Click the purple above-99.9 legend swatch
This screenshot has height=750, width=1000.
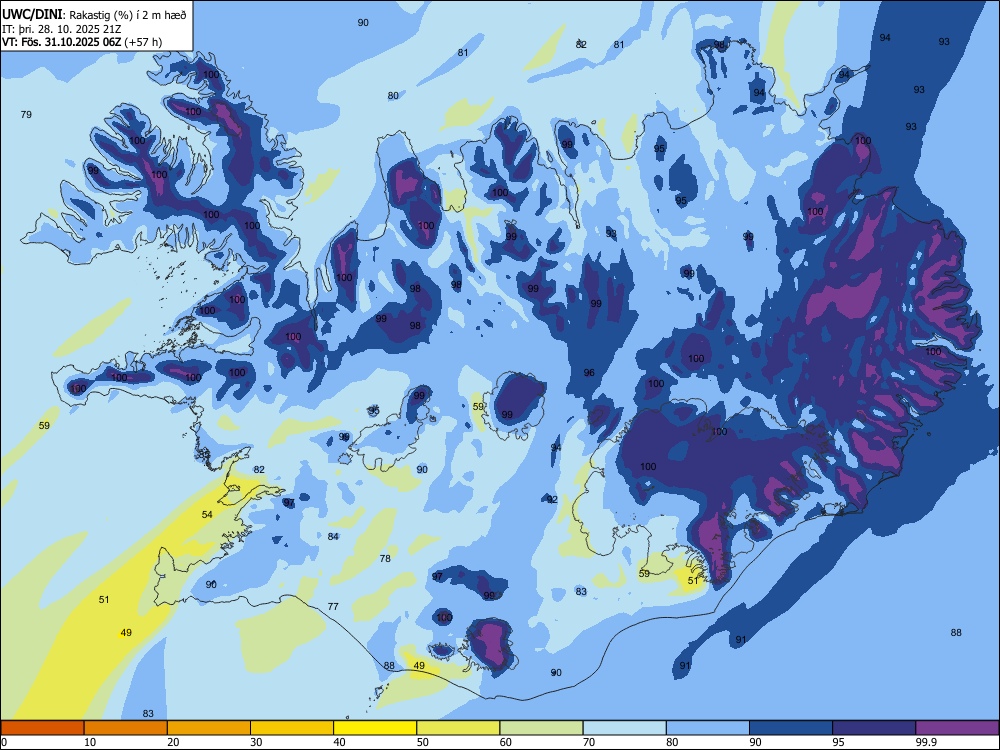[x=957, y=728]
